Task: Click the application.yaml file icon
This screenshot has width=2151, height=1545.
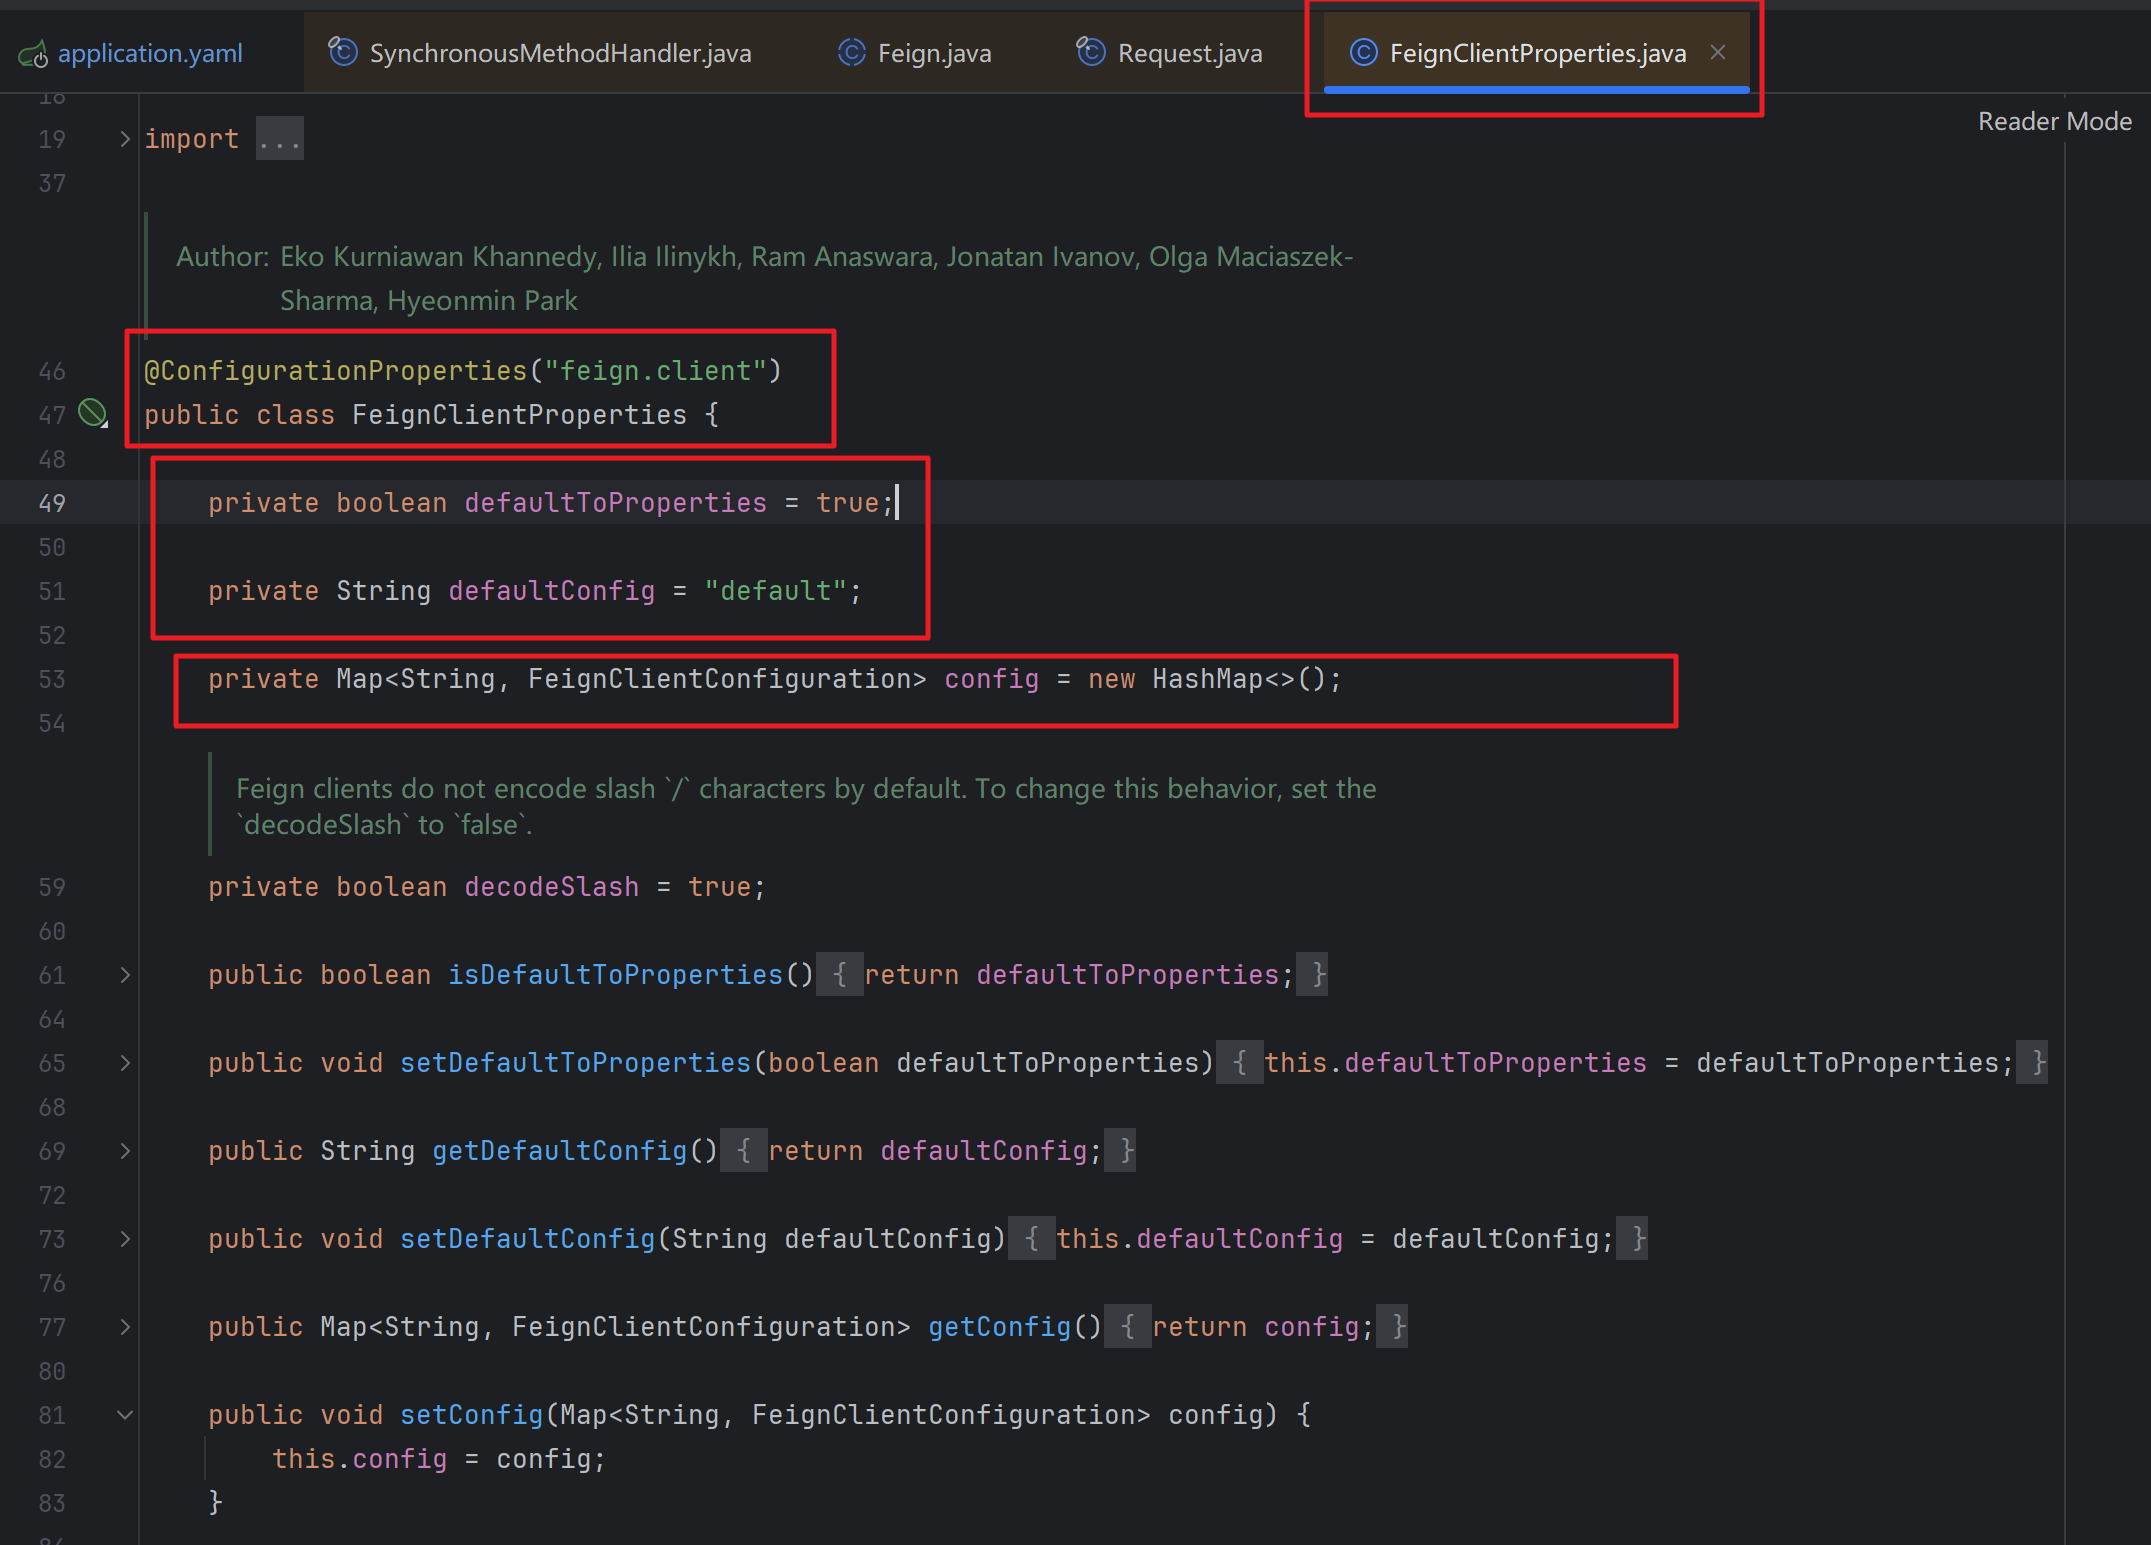Action: click(33, 54)
